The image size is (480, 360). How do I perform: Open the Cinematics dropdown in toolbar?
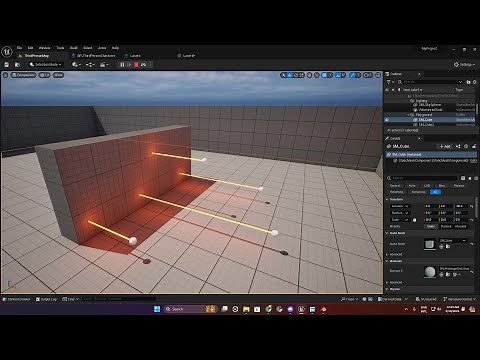(x=105, y=65)
